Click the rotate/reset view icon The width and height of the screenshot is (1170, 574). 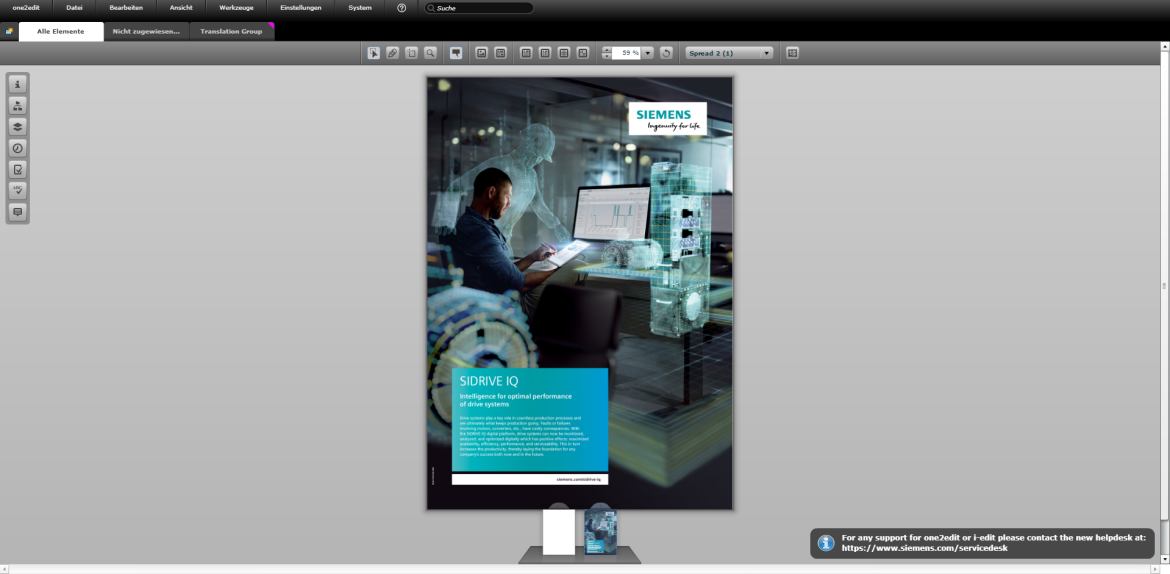click(x=666, y=53)
